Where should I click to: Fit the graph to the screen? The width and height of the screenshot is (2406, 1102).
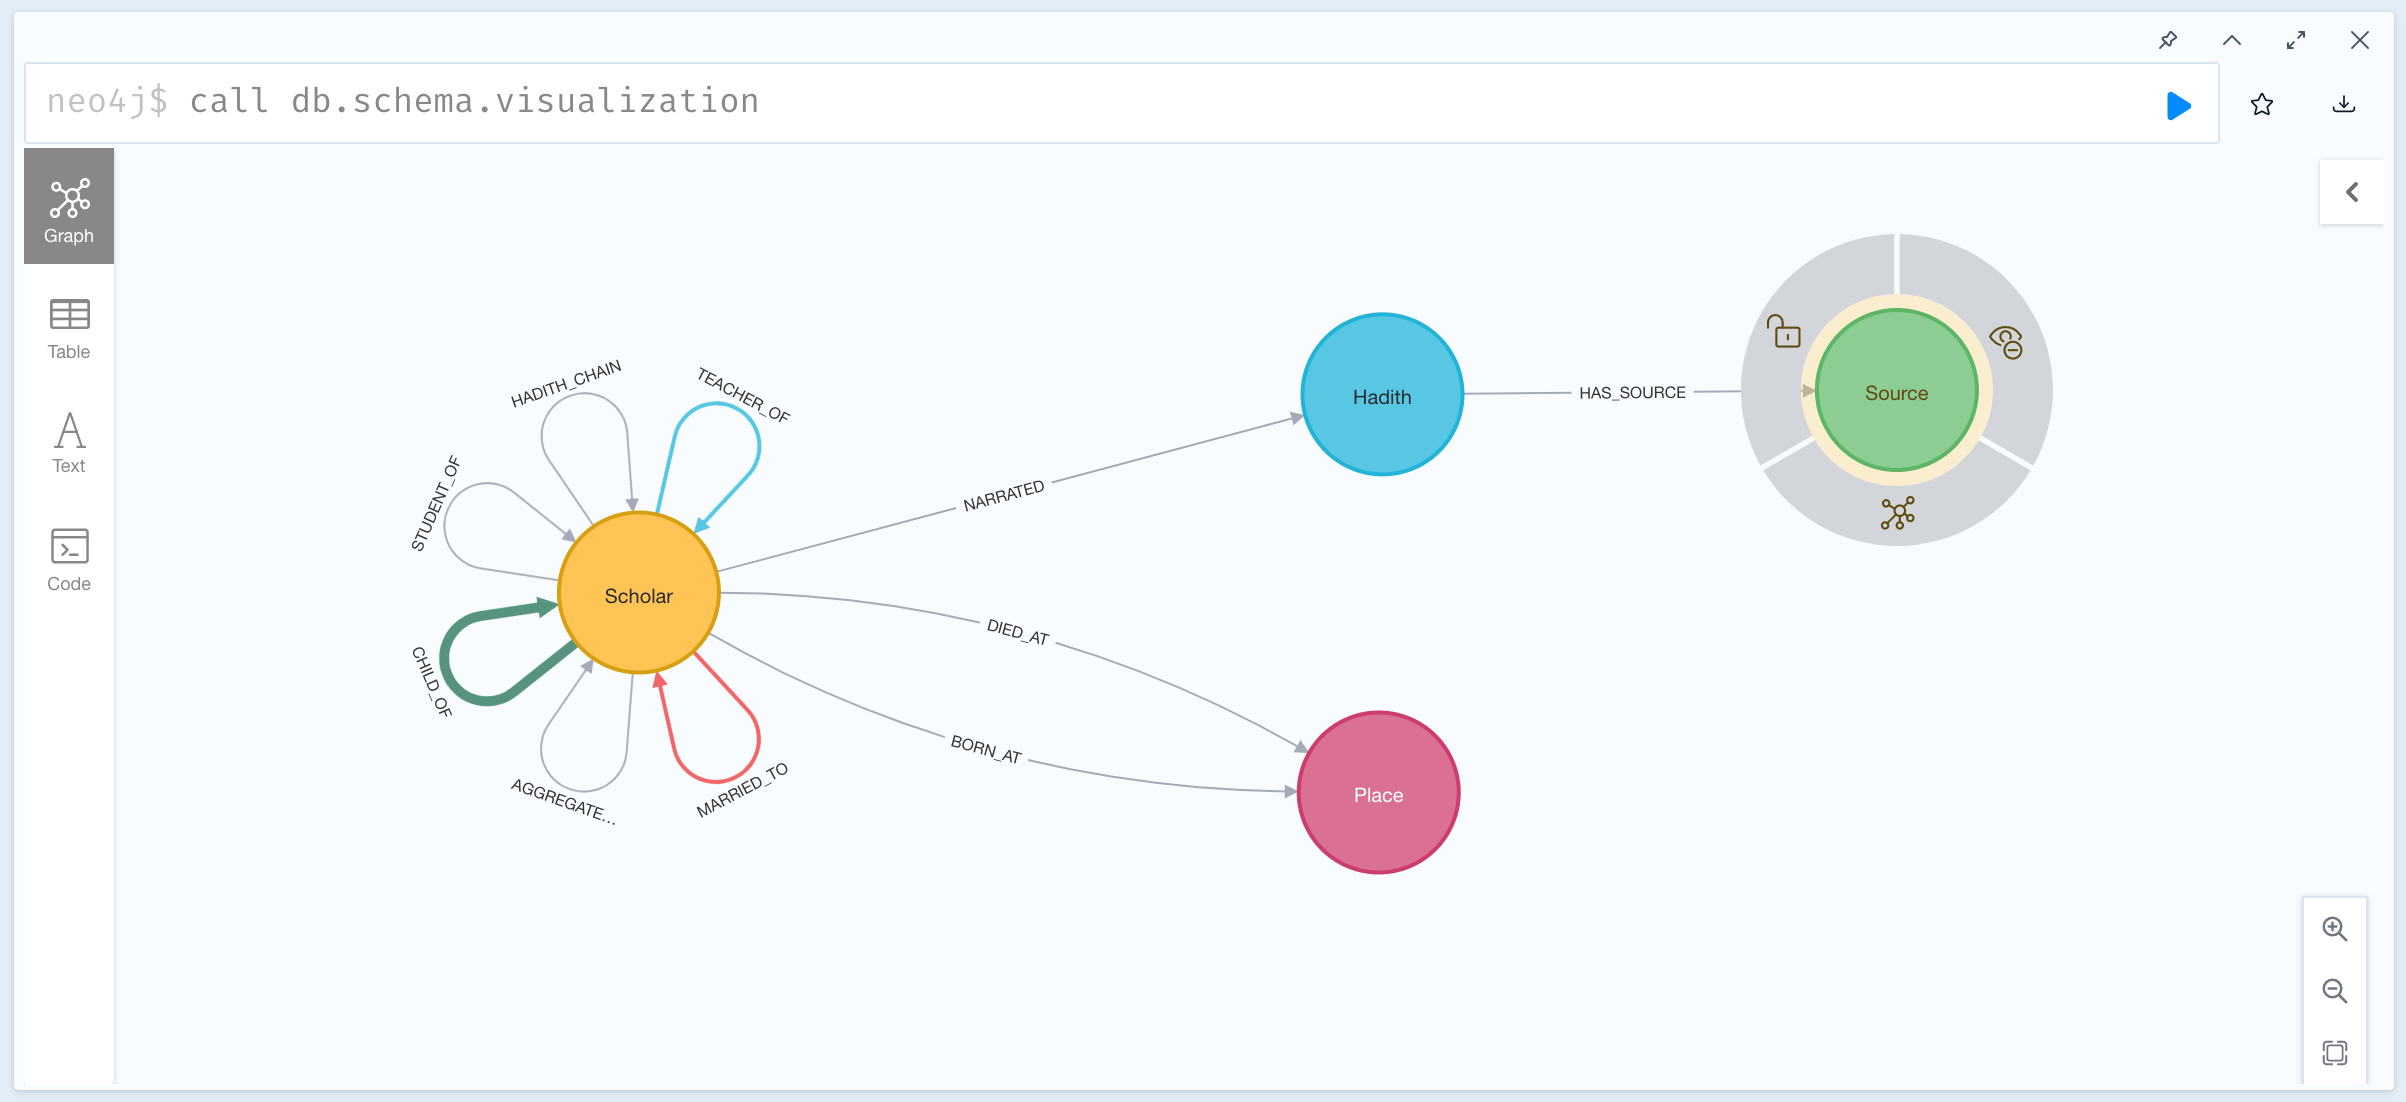(x=2334, y=1052)
